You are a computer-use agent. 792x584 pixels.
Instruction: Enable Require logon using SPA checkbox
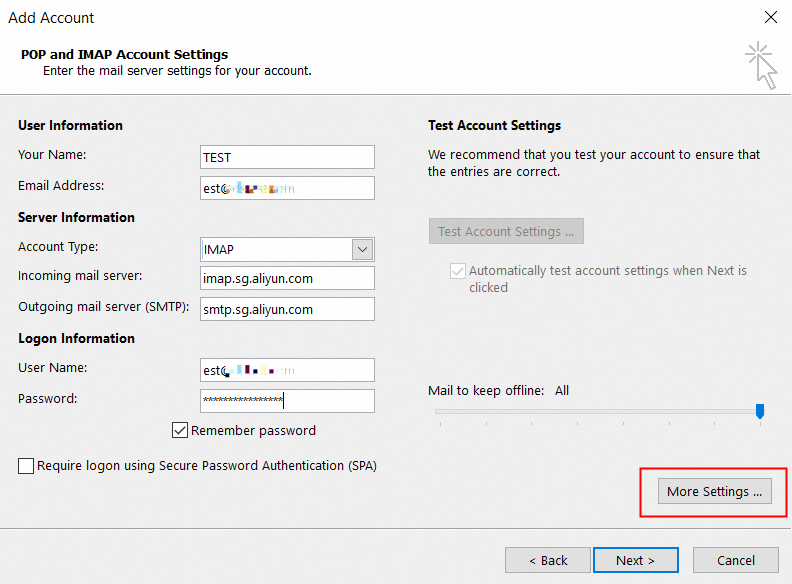click(x=26, y=466)
